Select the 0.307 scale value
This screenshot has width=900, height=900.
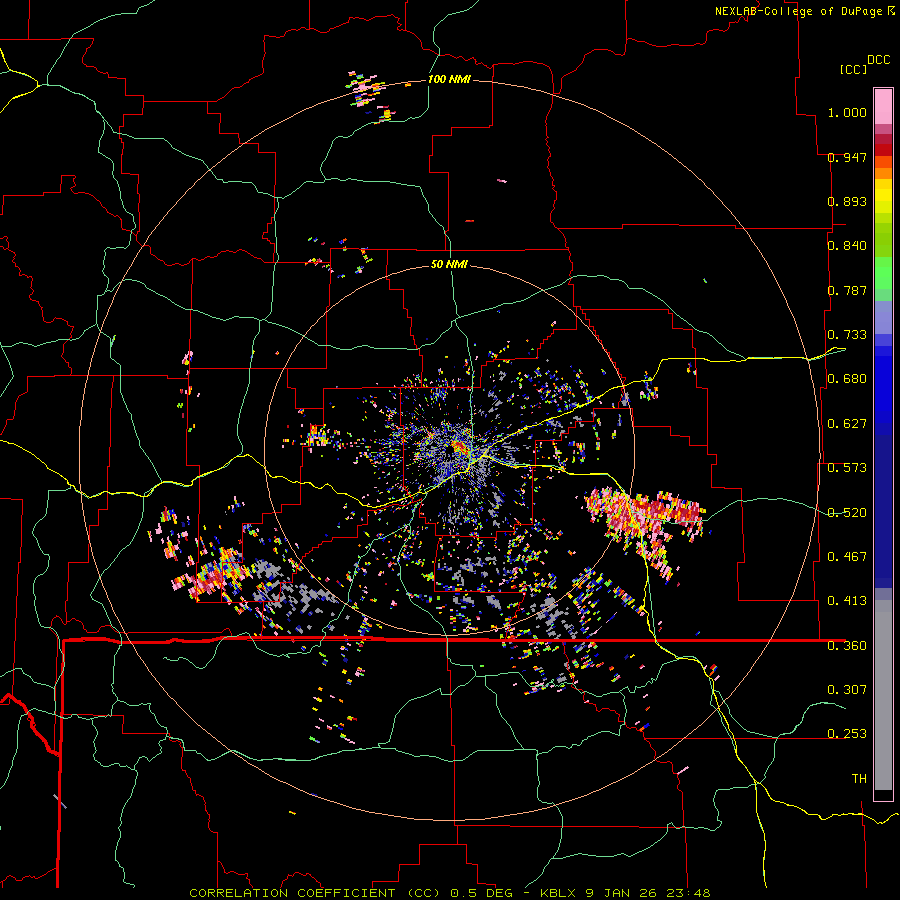[x=847, y=690]
